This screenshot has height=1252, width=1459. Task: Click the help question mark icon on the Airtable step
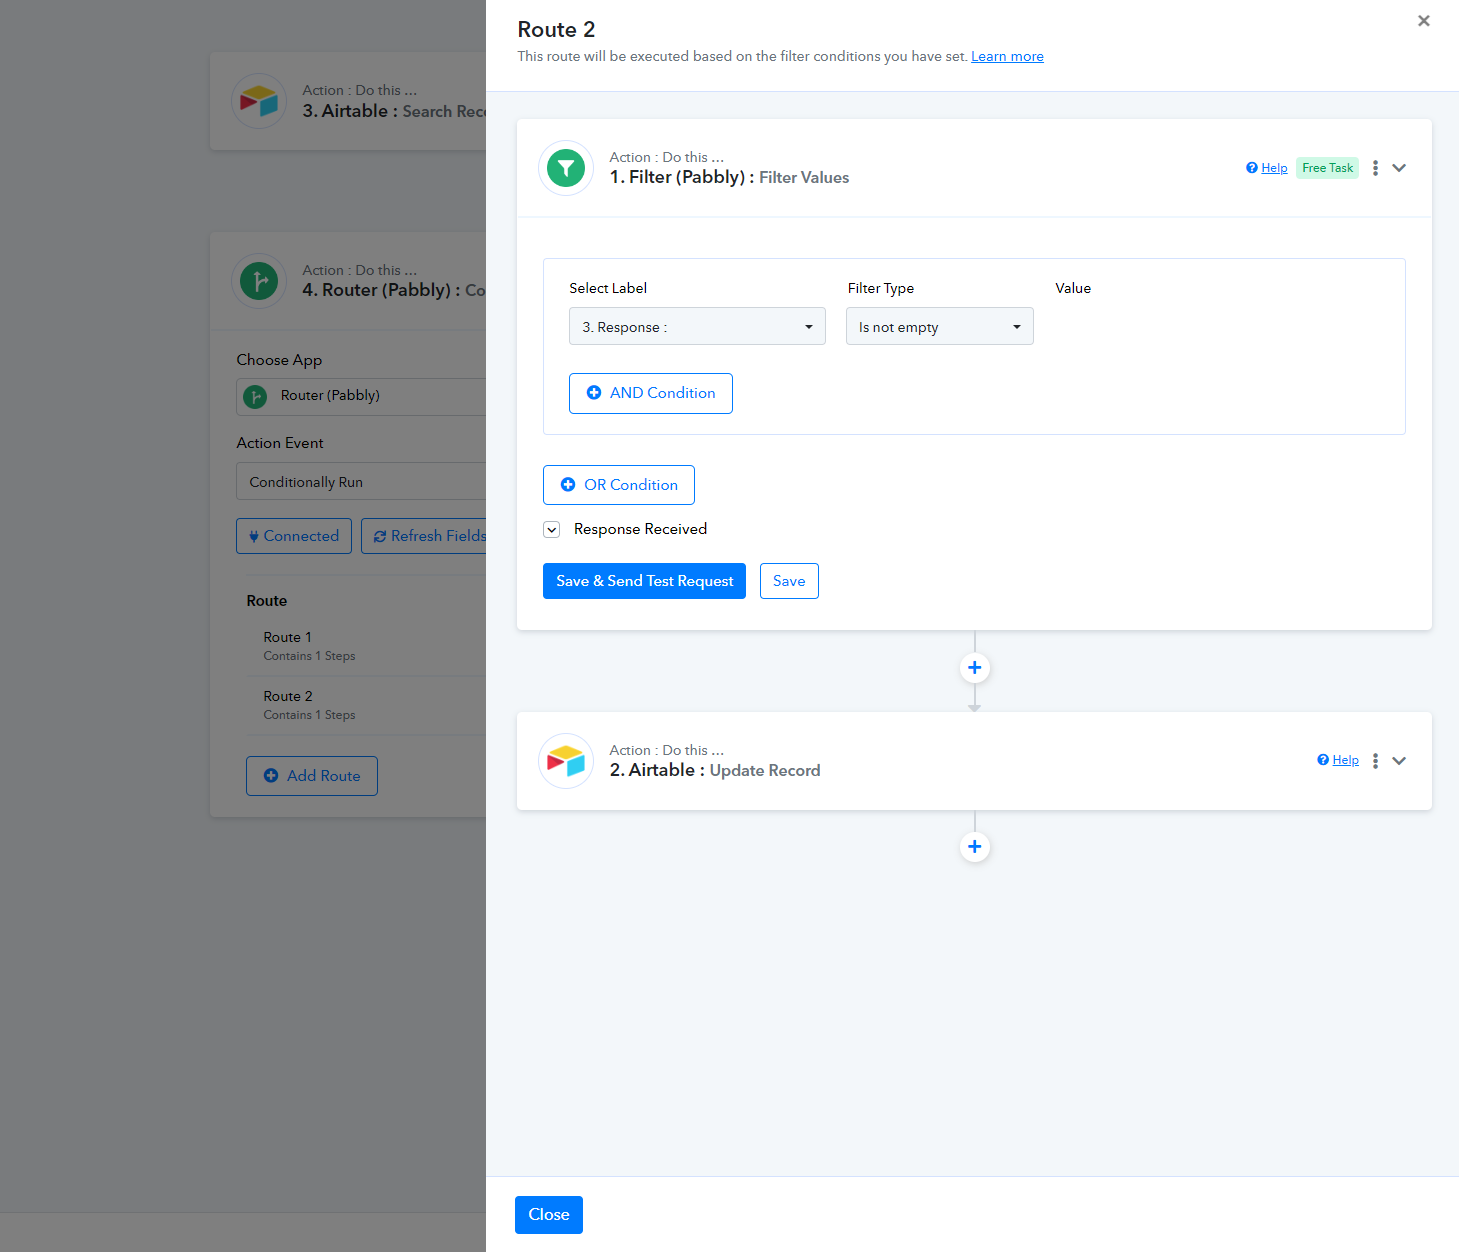pos(1323,760)
